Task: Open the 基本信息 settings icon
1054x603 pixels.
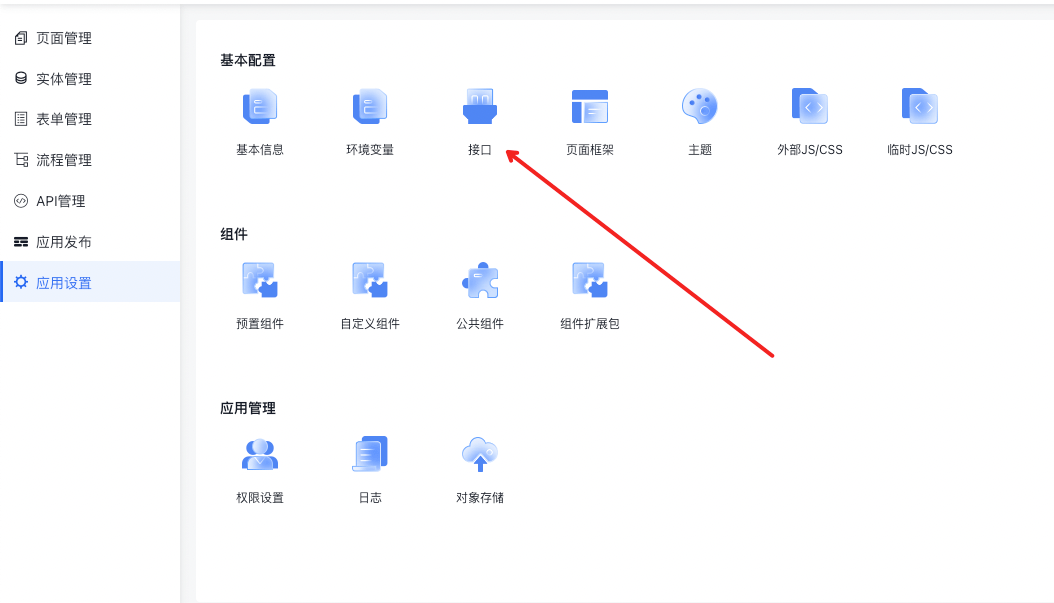Action: (x=260, y=107)
